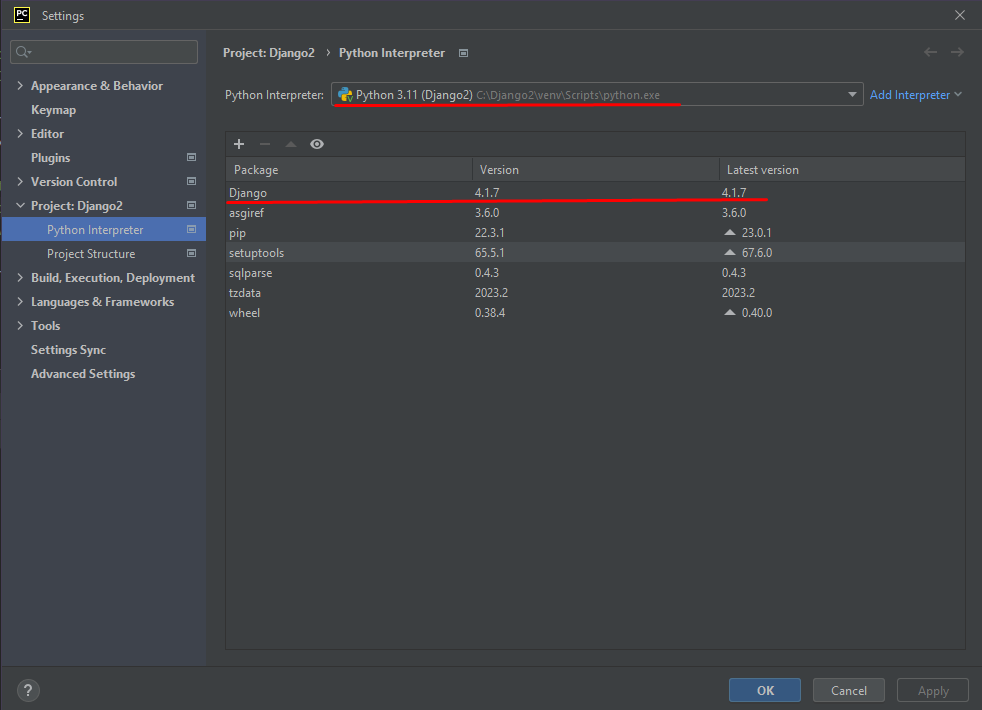Select Keymap in settings tree
982x710 pixels.
coord(53,110)
